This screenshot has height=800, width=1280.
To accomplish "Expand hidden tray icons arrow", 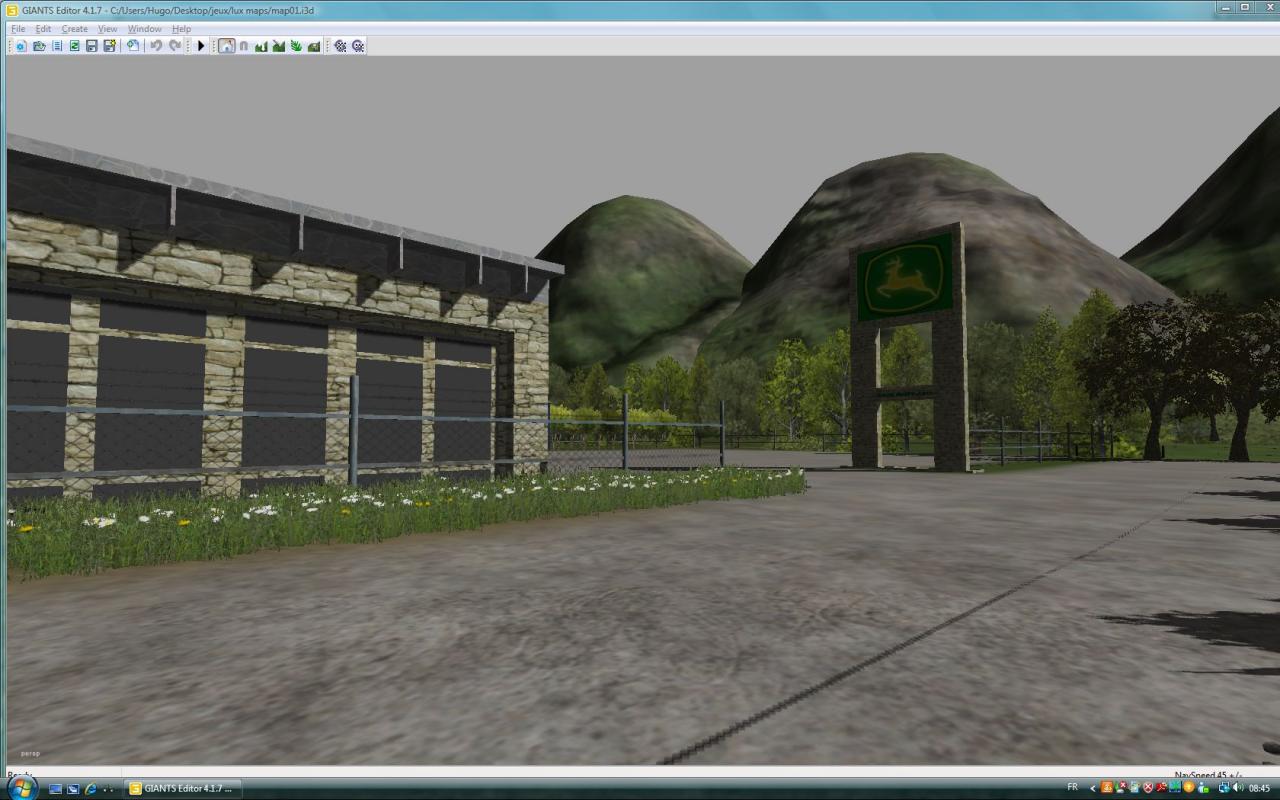I will tap(1093, 788).
